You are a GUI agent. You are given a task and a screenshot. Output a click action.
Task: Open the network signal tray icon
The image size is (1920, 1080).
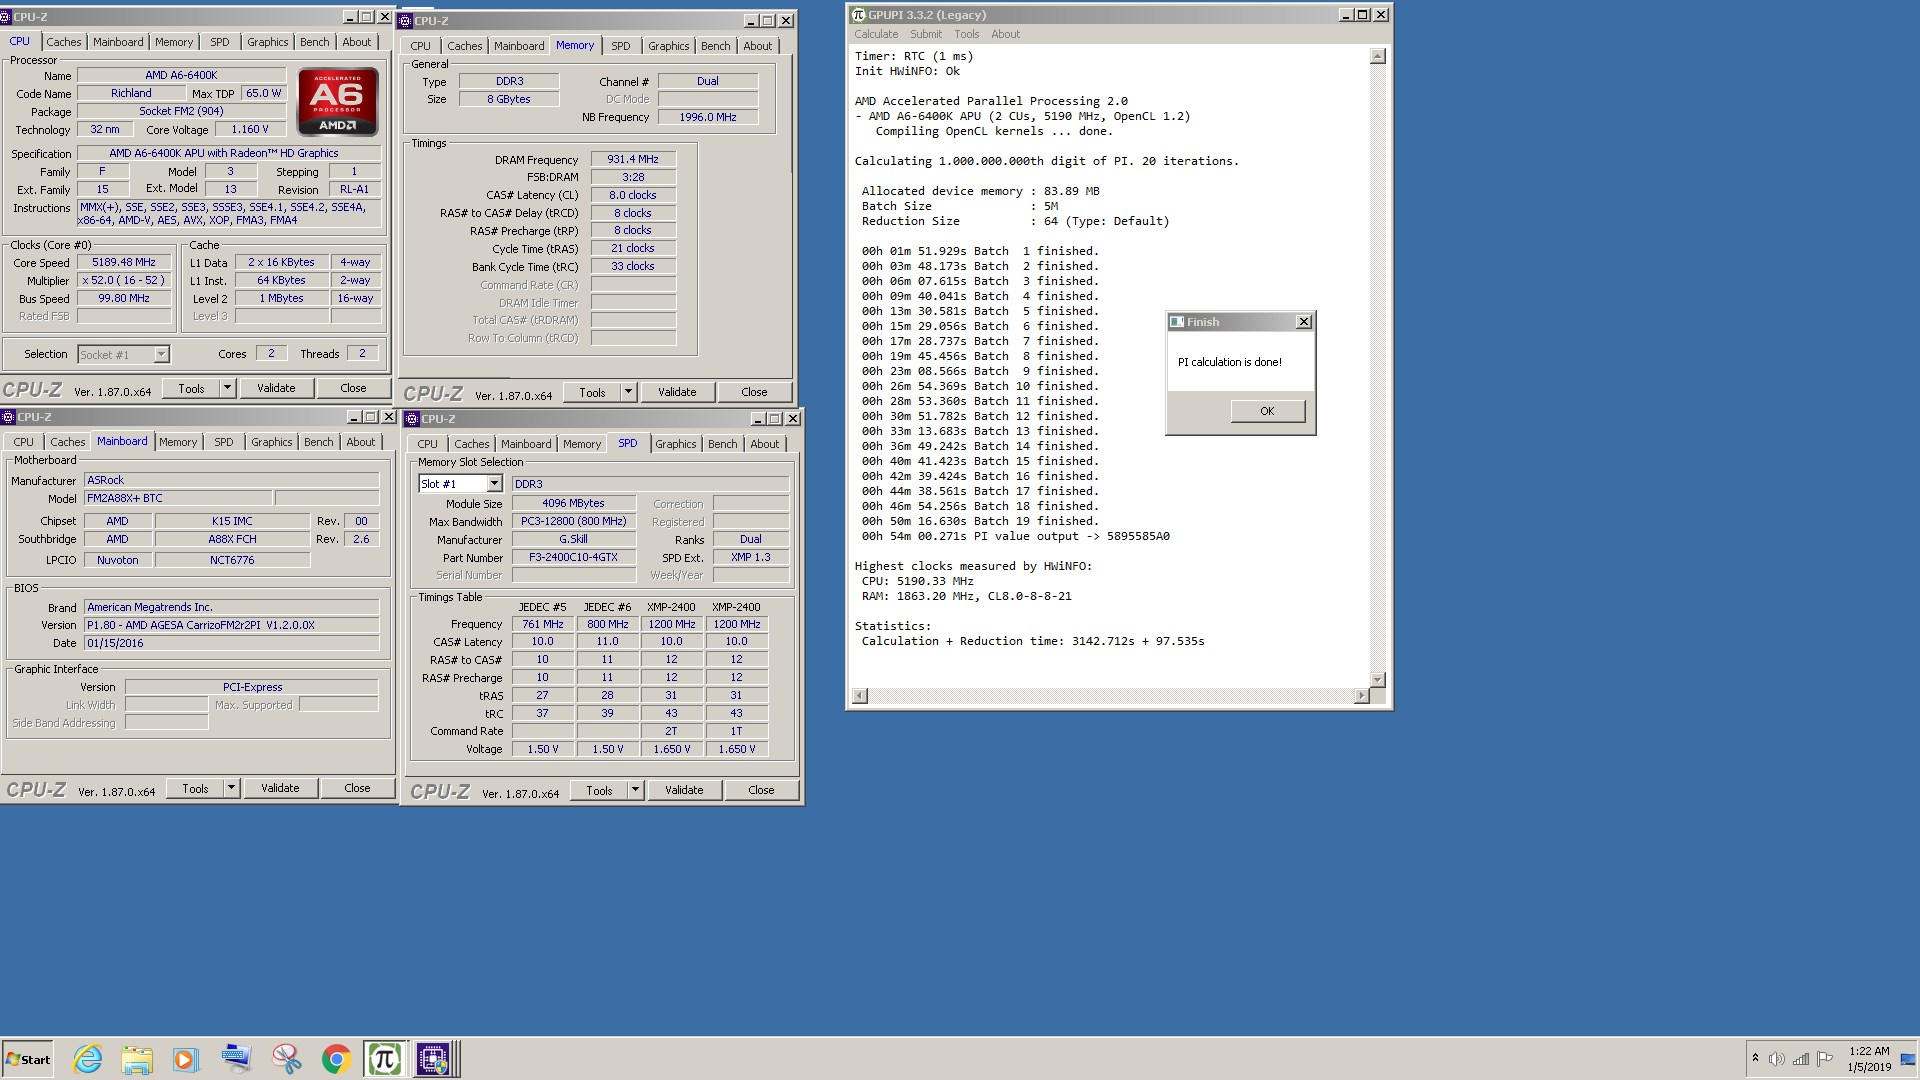[1801, 1059]
